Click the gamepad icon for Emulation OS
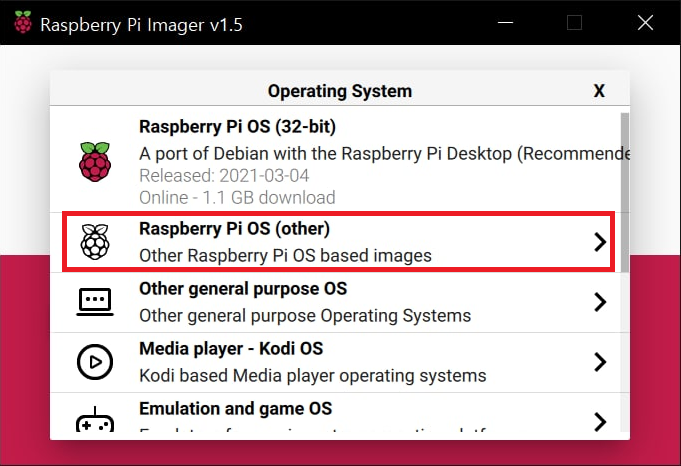Screen dimensions: 681x466 [95, 420]
